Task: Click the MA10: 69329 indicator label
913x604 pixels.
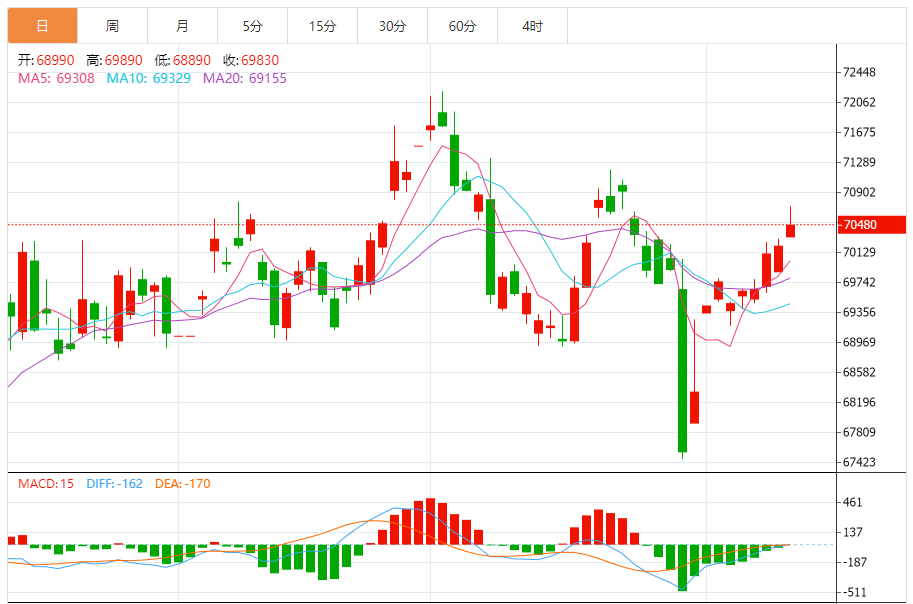Action: coord(149,78)
